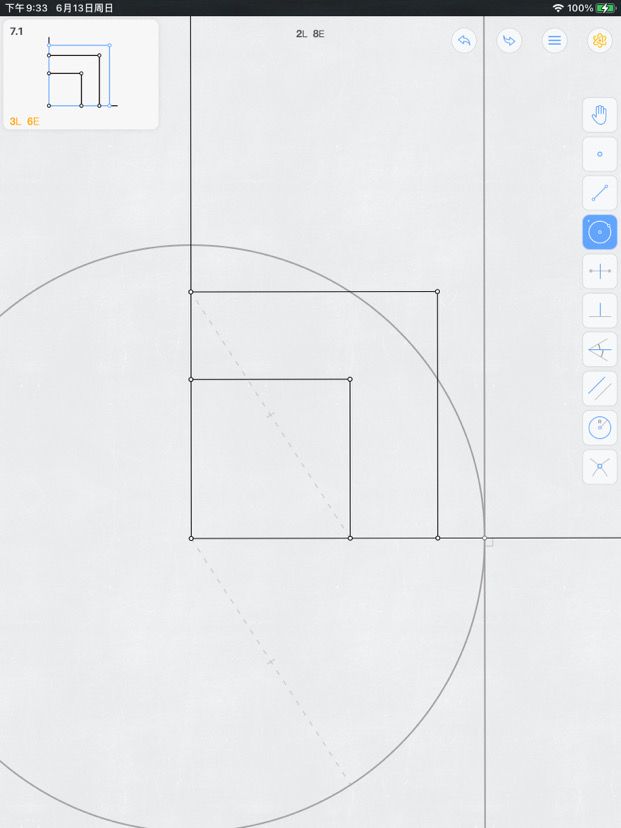Click the point where circle meets the baseline
Image resolution: width=621 pixels, height=828 pixels.
pyautogui.click(x=485, y=538)
